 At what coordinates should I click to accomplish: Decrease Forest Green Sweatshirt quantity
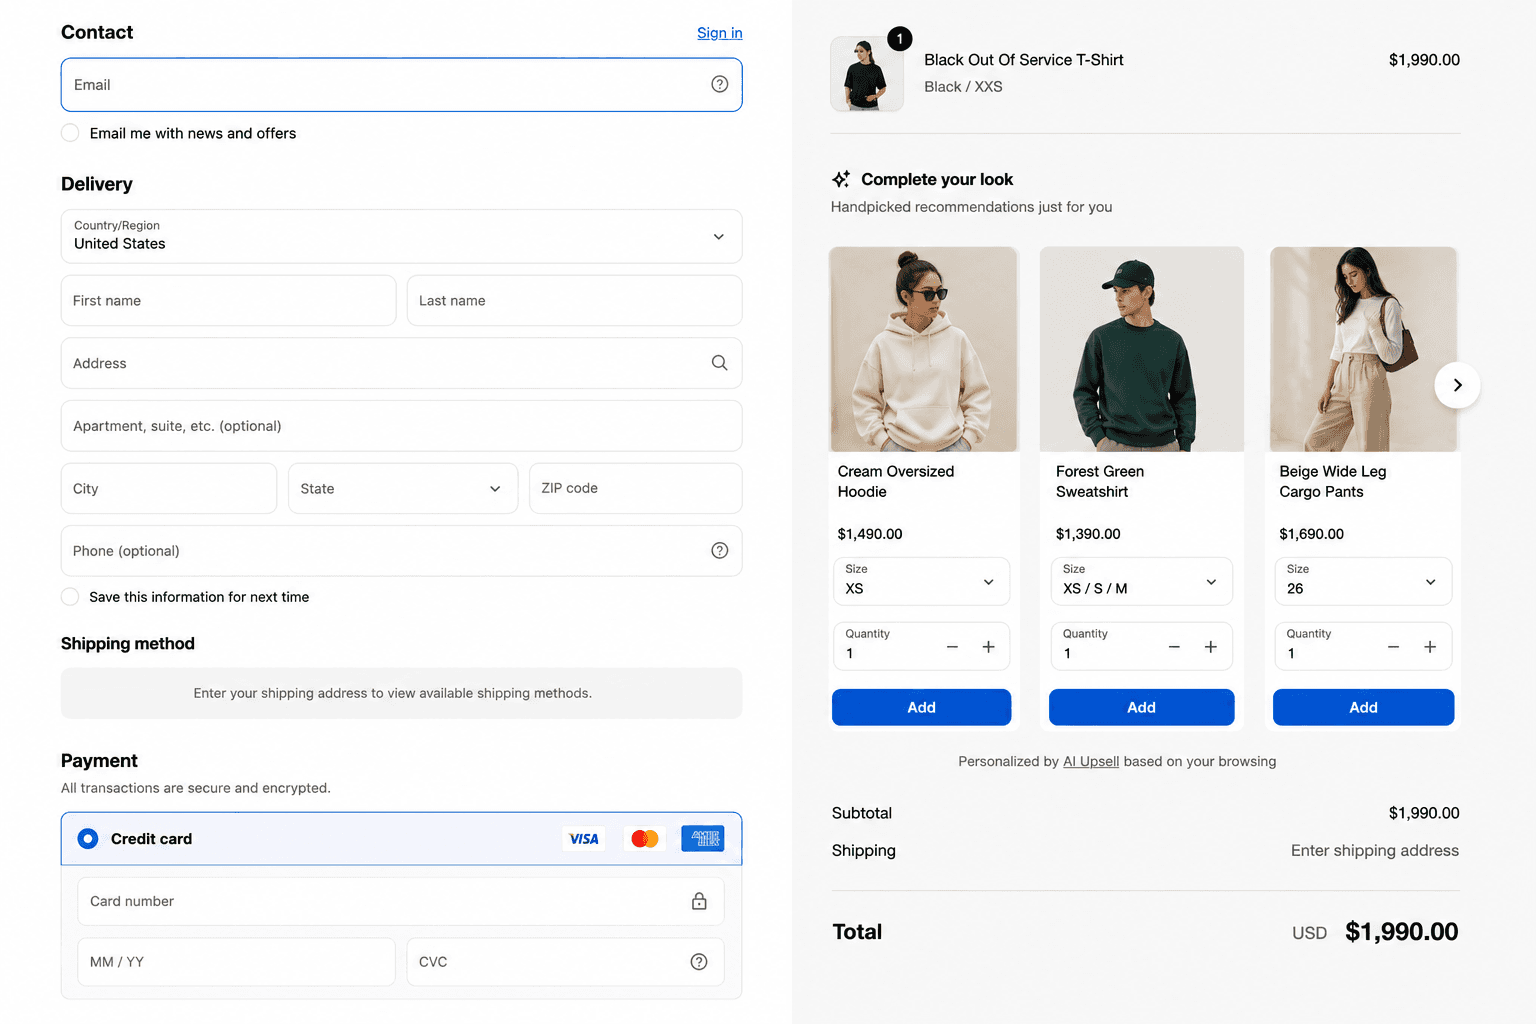click(x=1174, y=647)
